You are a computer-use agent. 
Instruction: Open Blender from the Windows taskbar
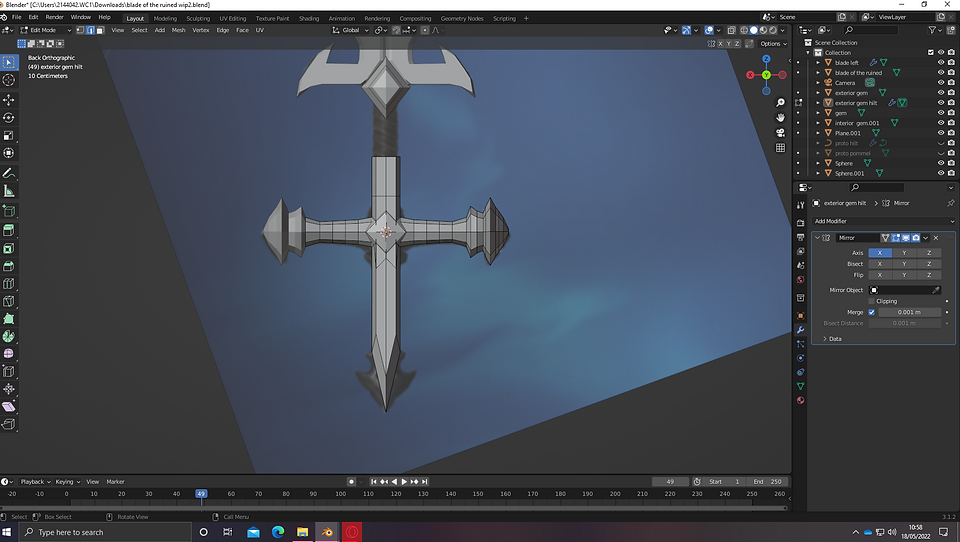(x=327, y=532)
